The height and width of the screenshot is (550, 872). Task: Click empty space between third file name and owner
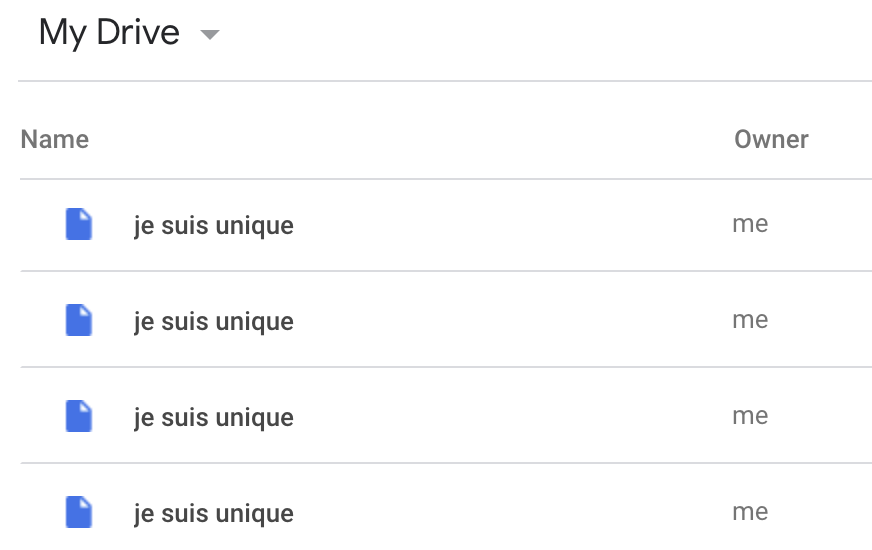510,417
